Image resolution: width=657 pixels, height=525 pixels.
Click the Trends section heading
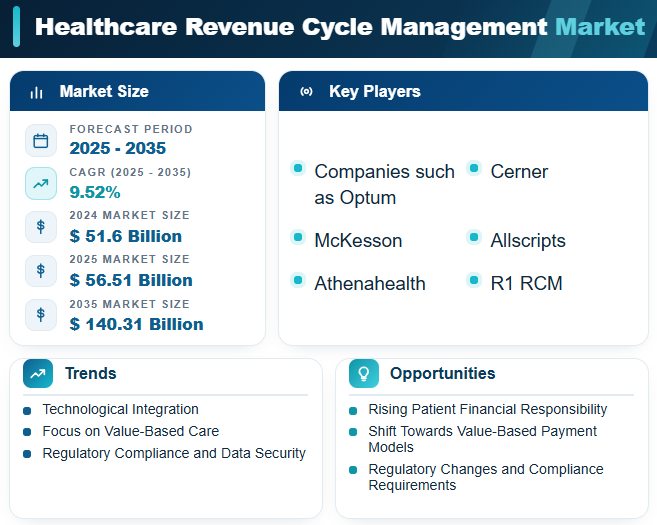(x=91, y=373)
